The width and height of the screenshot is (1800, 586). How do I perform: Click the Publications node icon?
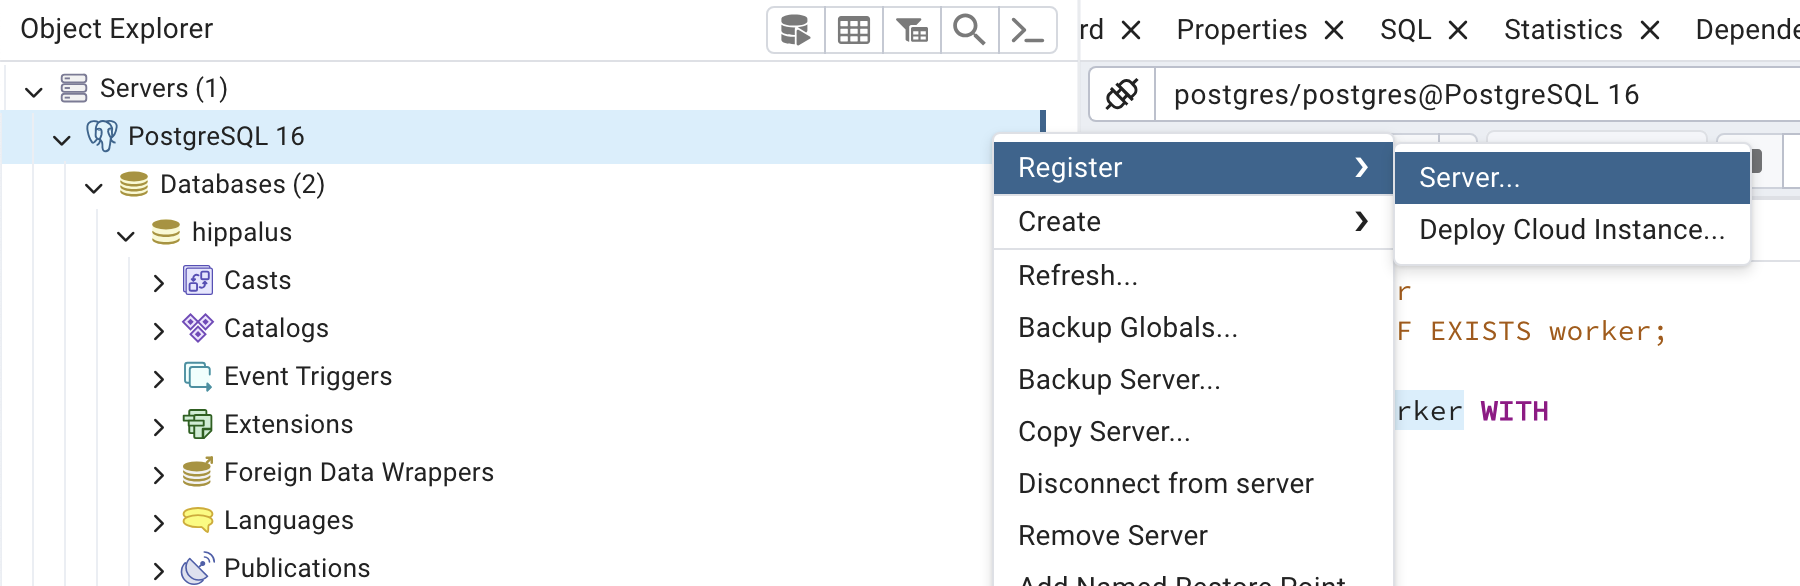pos(198,568)
